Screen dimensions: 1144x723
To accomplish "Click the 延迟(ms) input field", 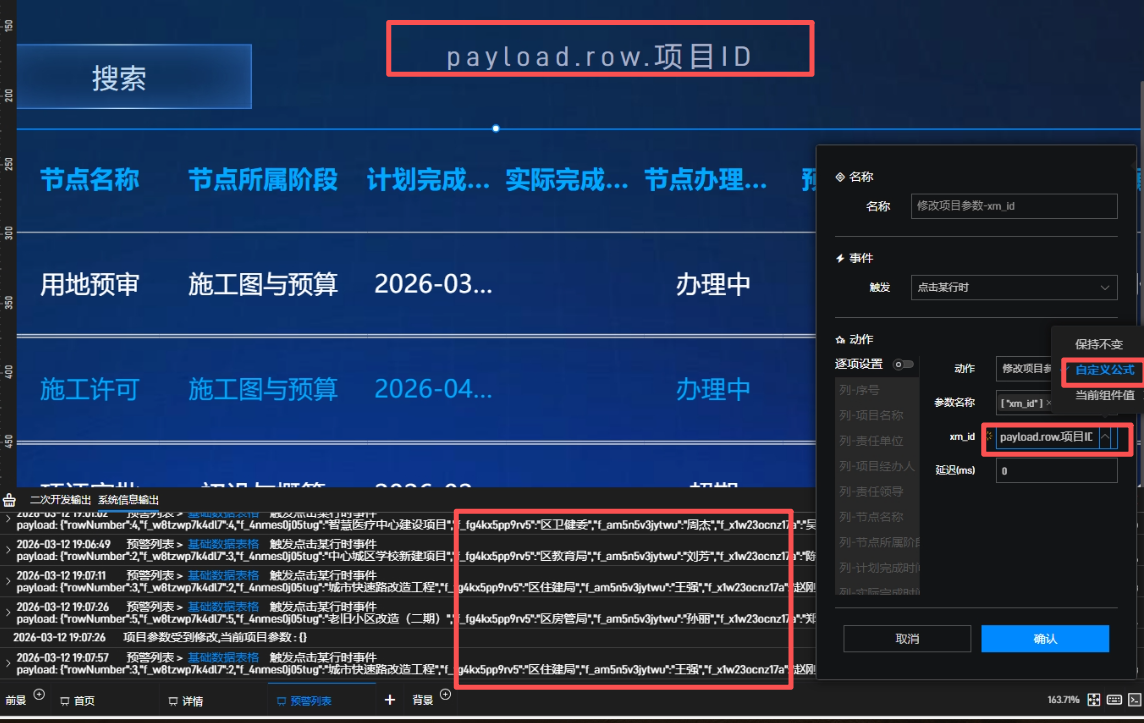I will (1055, 471).
